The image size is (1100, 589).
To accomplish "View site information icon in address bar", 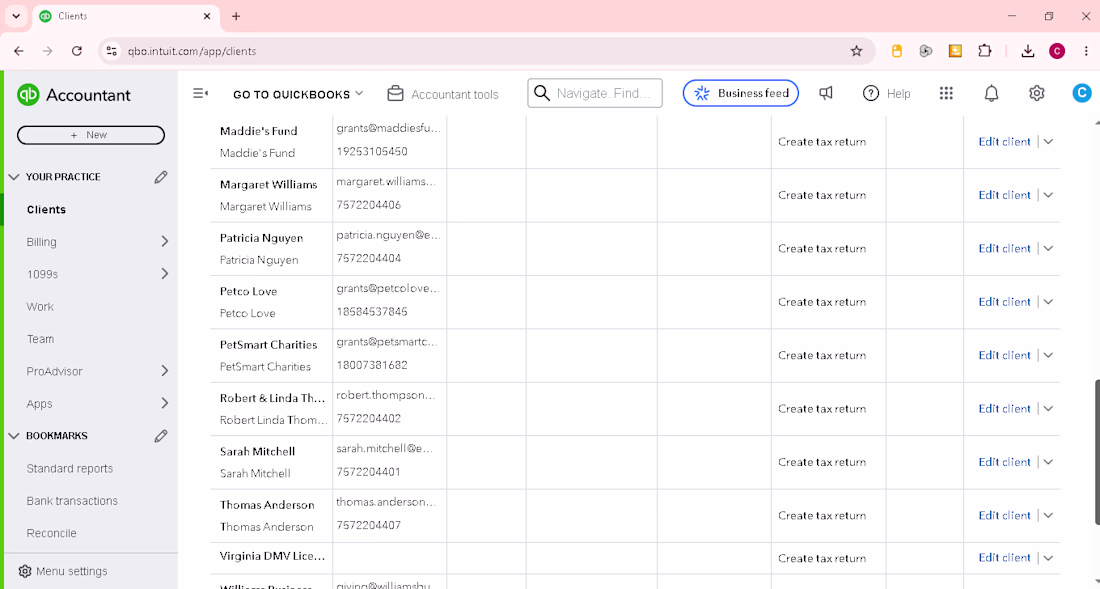I will [111, 50].
